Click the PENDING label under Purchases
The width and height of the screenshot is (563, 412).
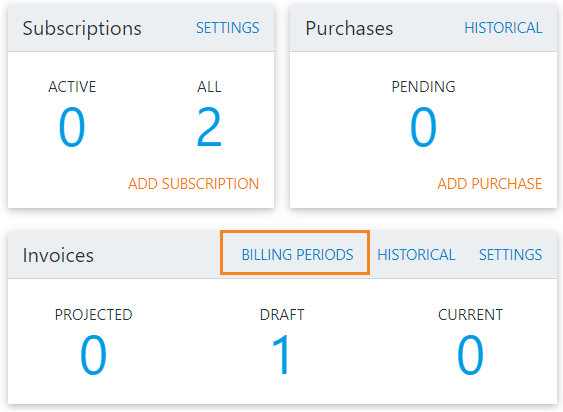424,87
